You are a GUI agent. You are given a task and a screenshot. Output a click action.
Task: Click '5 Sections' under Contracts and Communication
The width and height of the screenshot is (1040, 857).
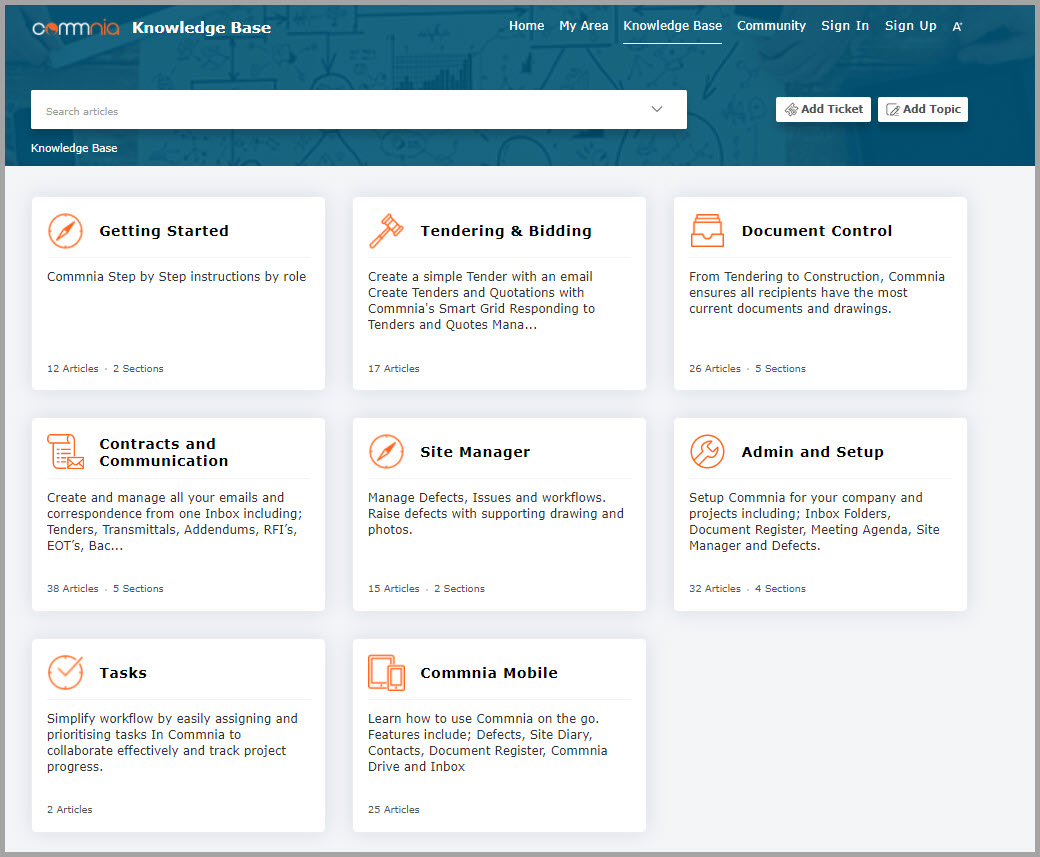[138, 589]
